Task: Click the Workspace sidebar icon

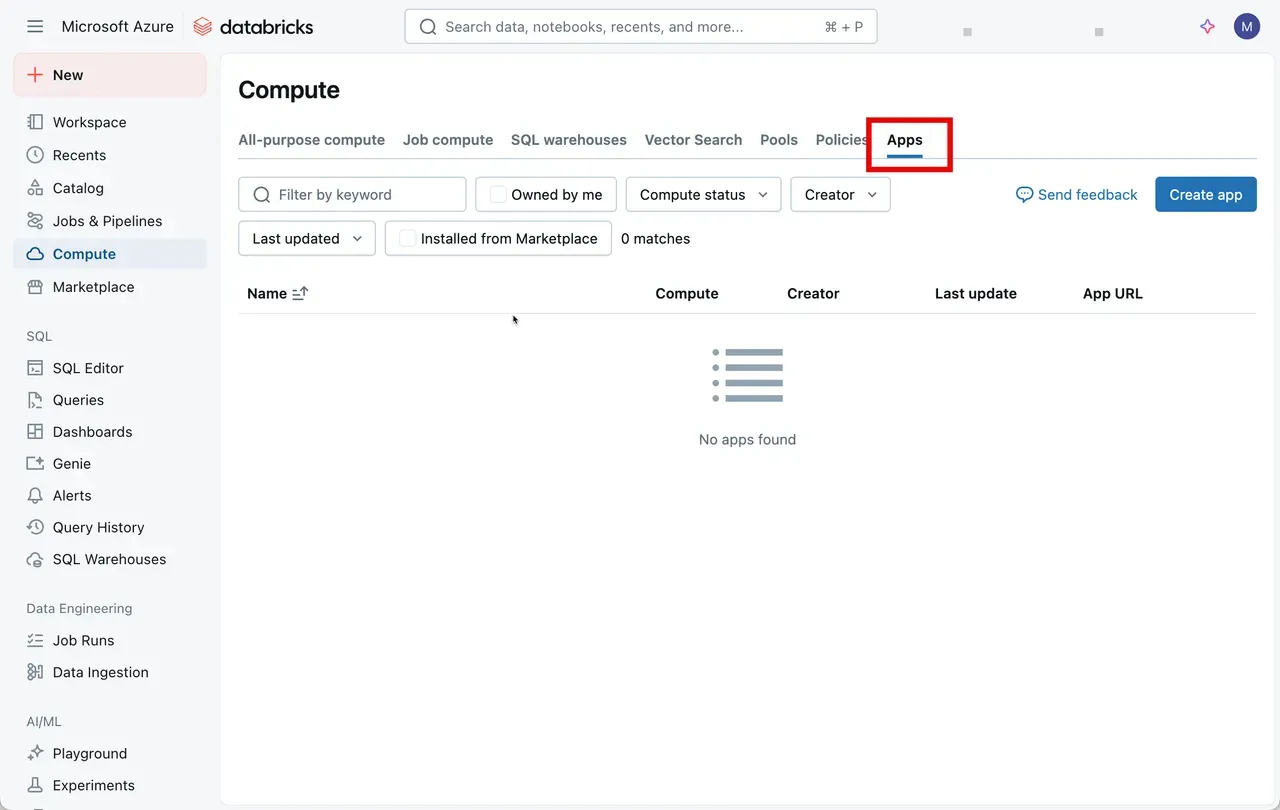Action: pos(35,122)
